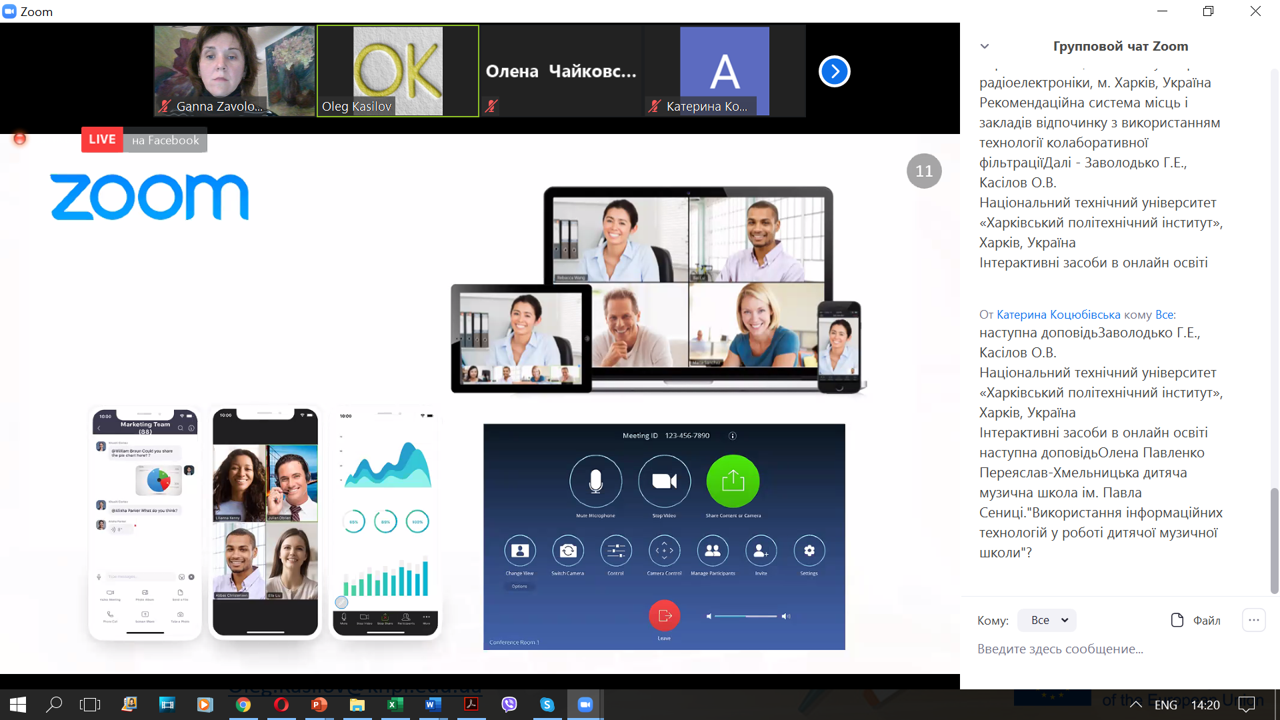Select Ganna Zavolo video thumbnail

pos(235,71)
